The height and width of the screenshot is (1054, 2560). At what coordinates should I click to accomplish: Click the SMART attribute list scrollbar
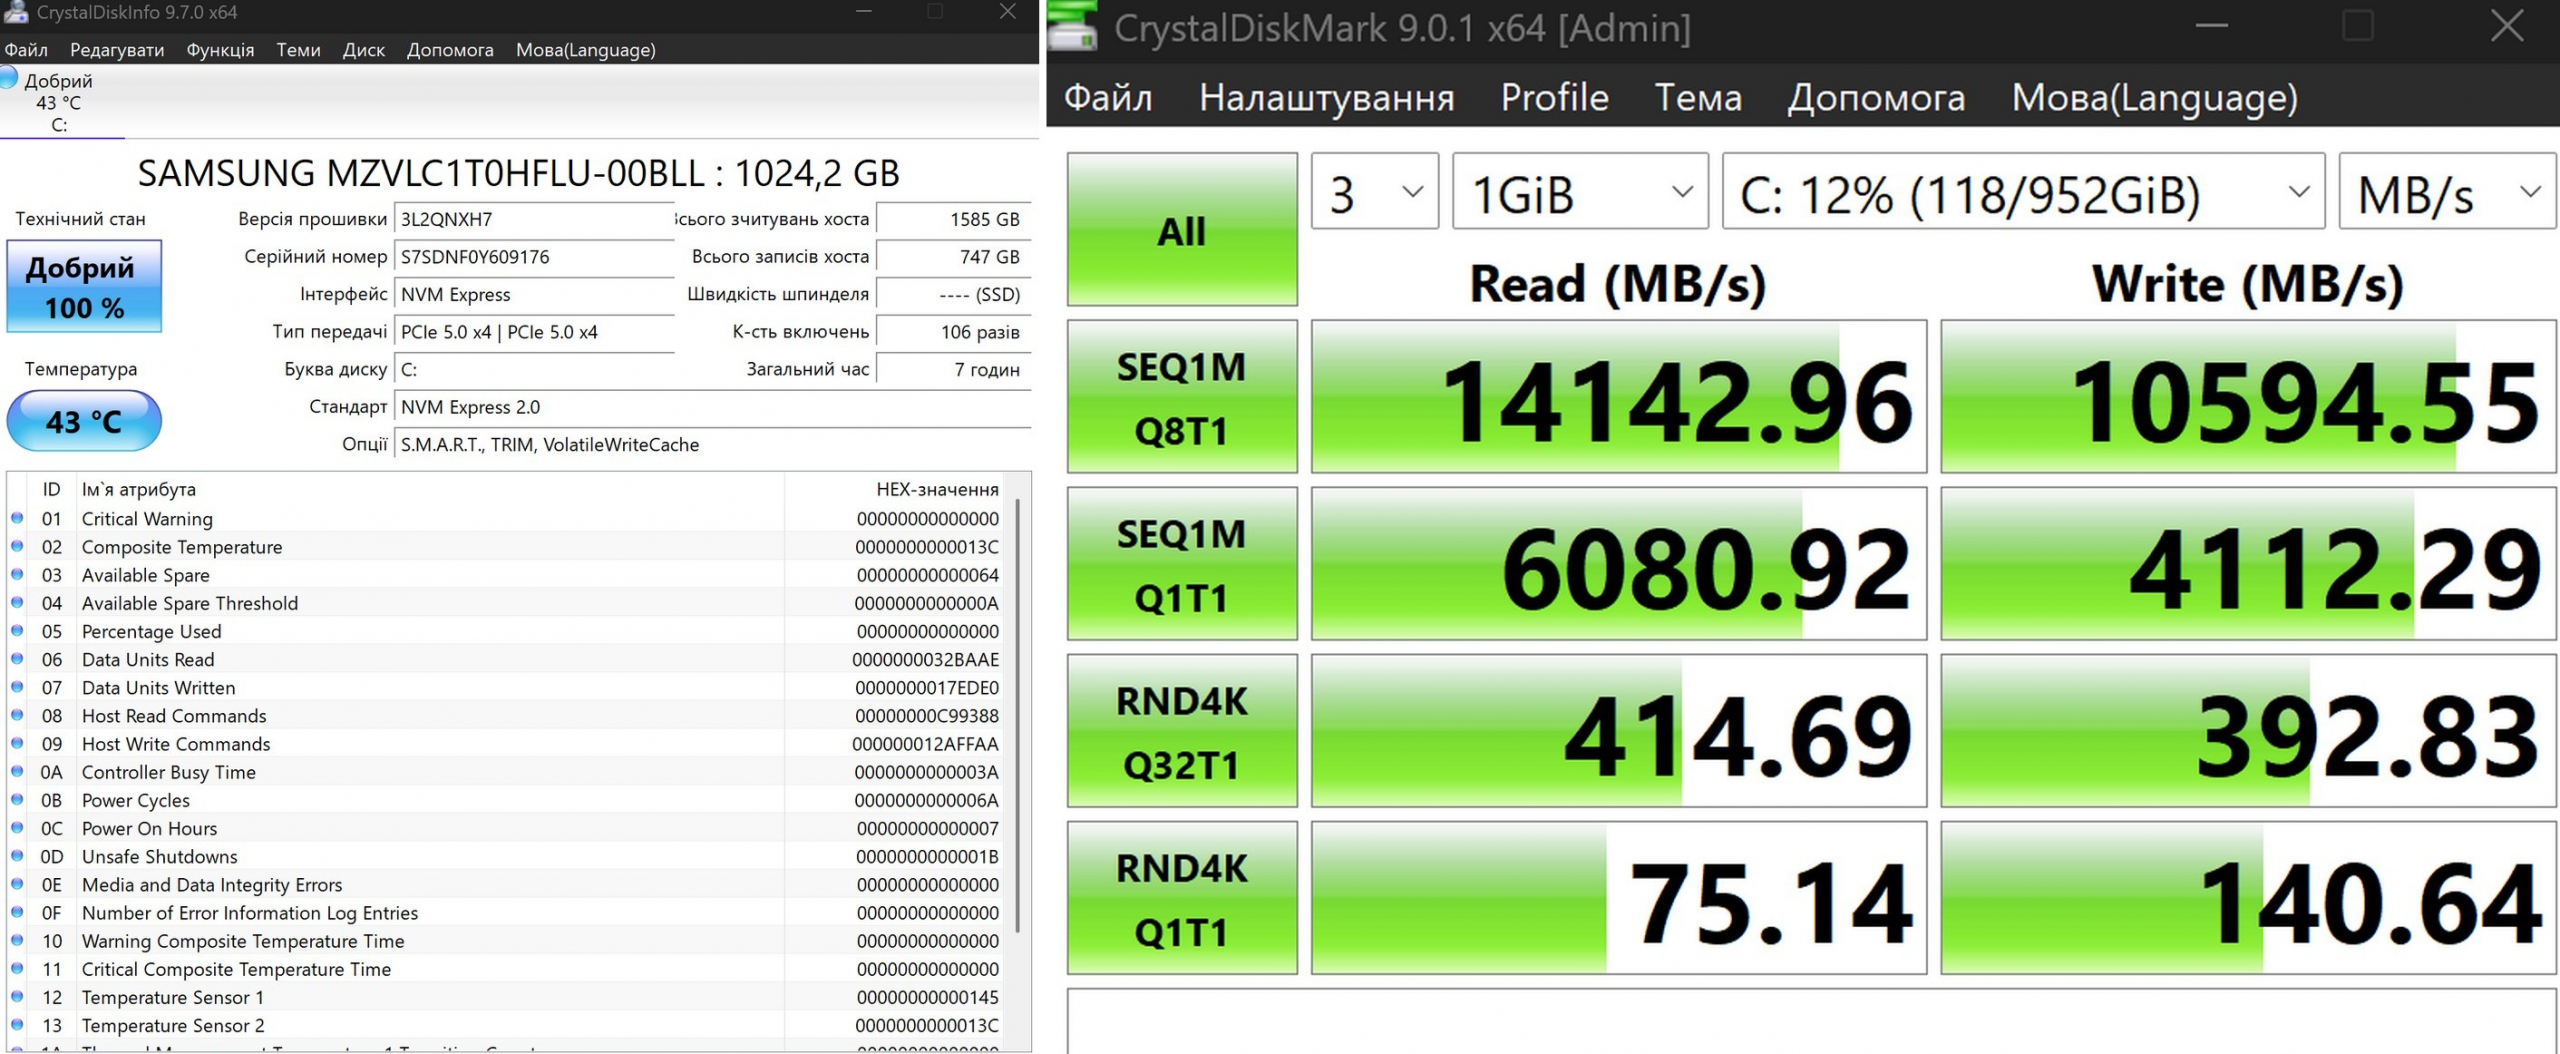tap(1018, 715)
